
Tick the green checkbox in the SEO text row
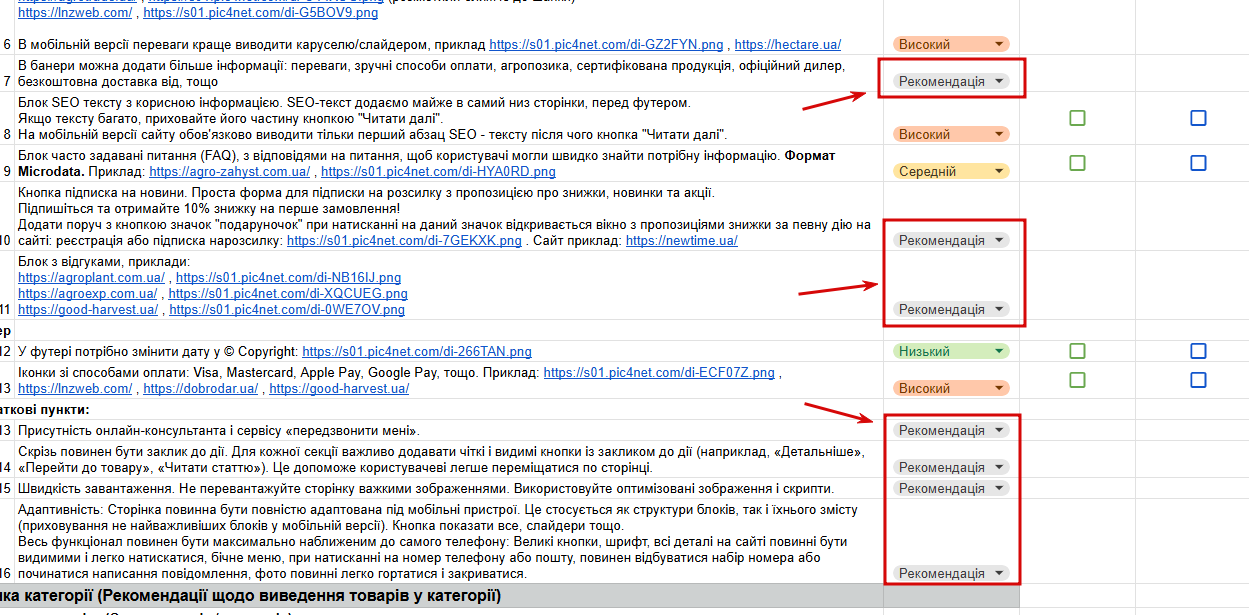point(1077,118)
